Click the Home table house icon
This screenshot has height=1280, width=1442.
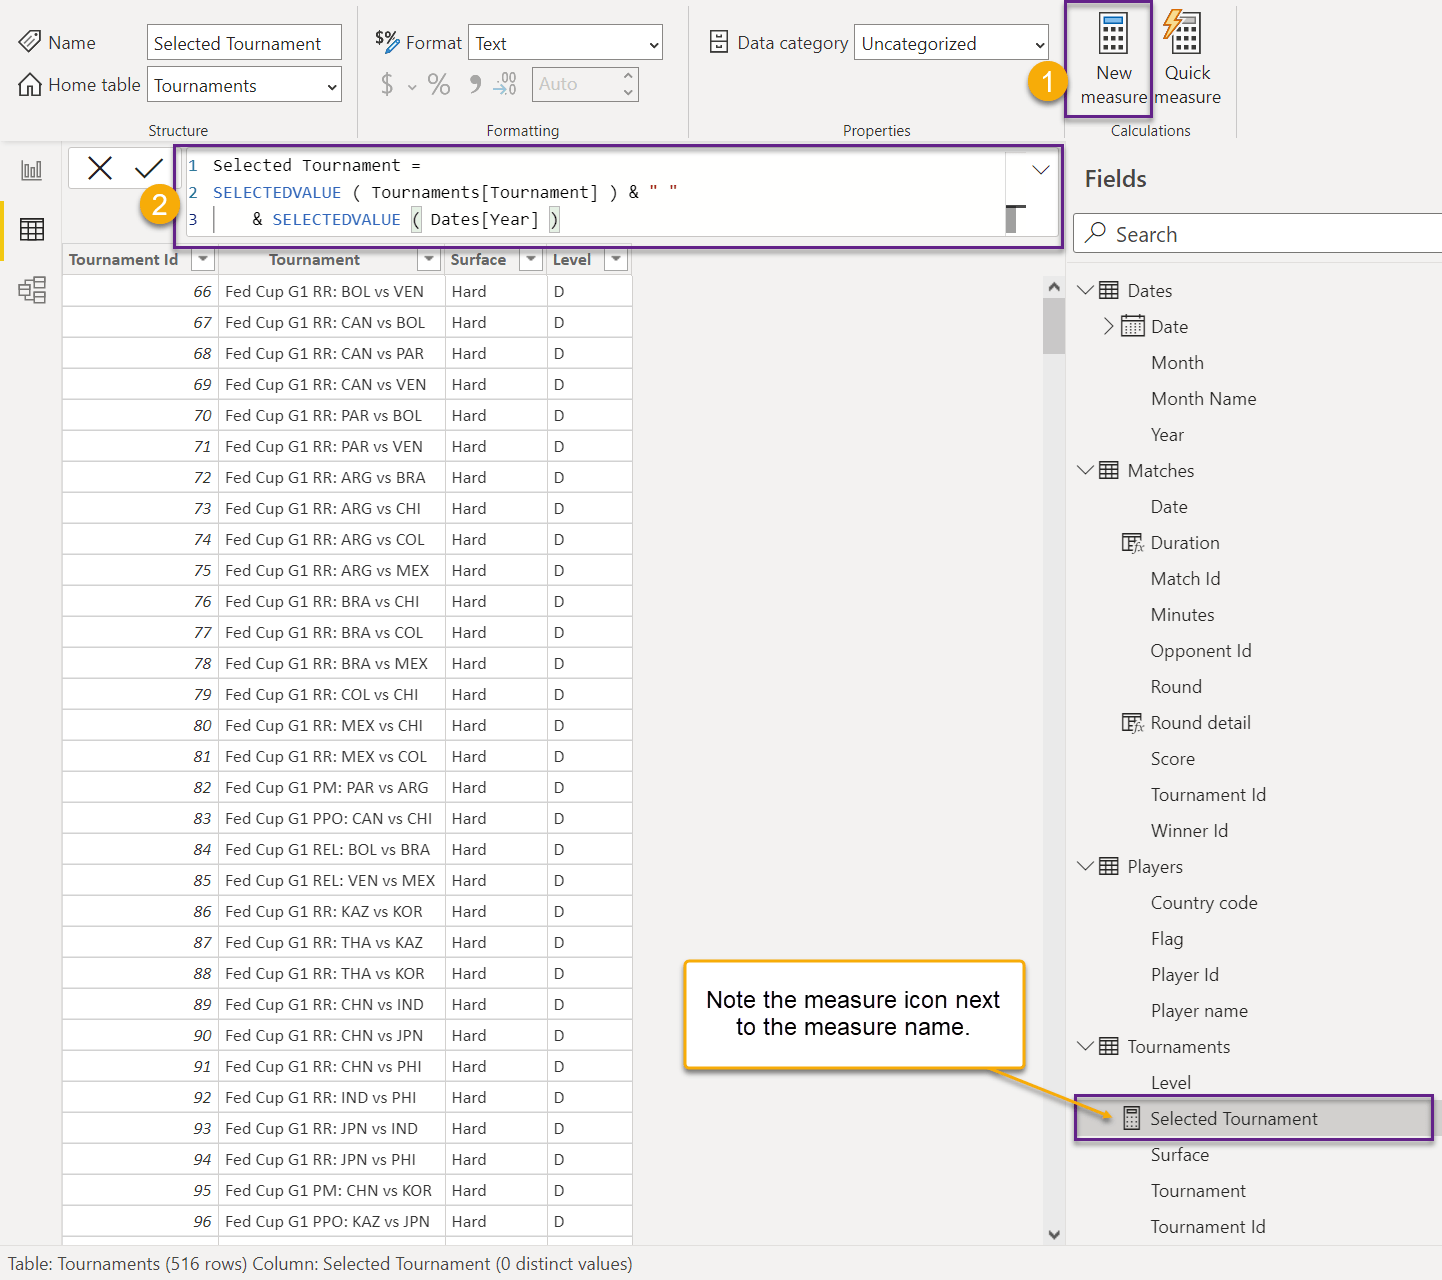pyautogui.click(x=30, y=85)
